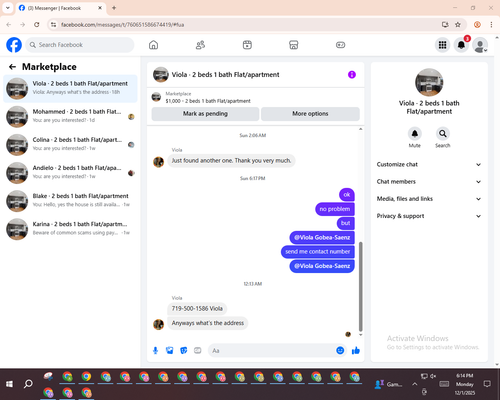Open Windows action center notifications icon

coord(487,384)
